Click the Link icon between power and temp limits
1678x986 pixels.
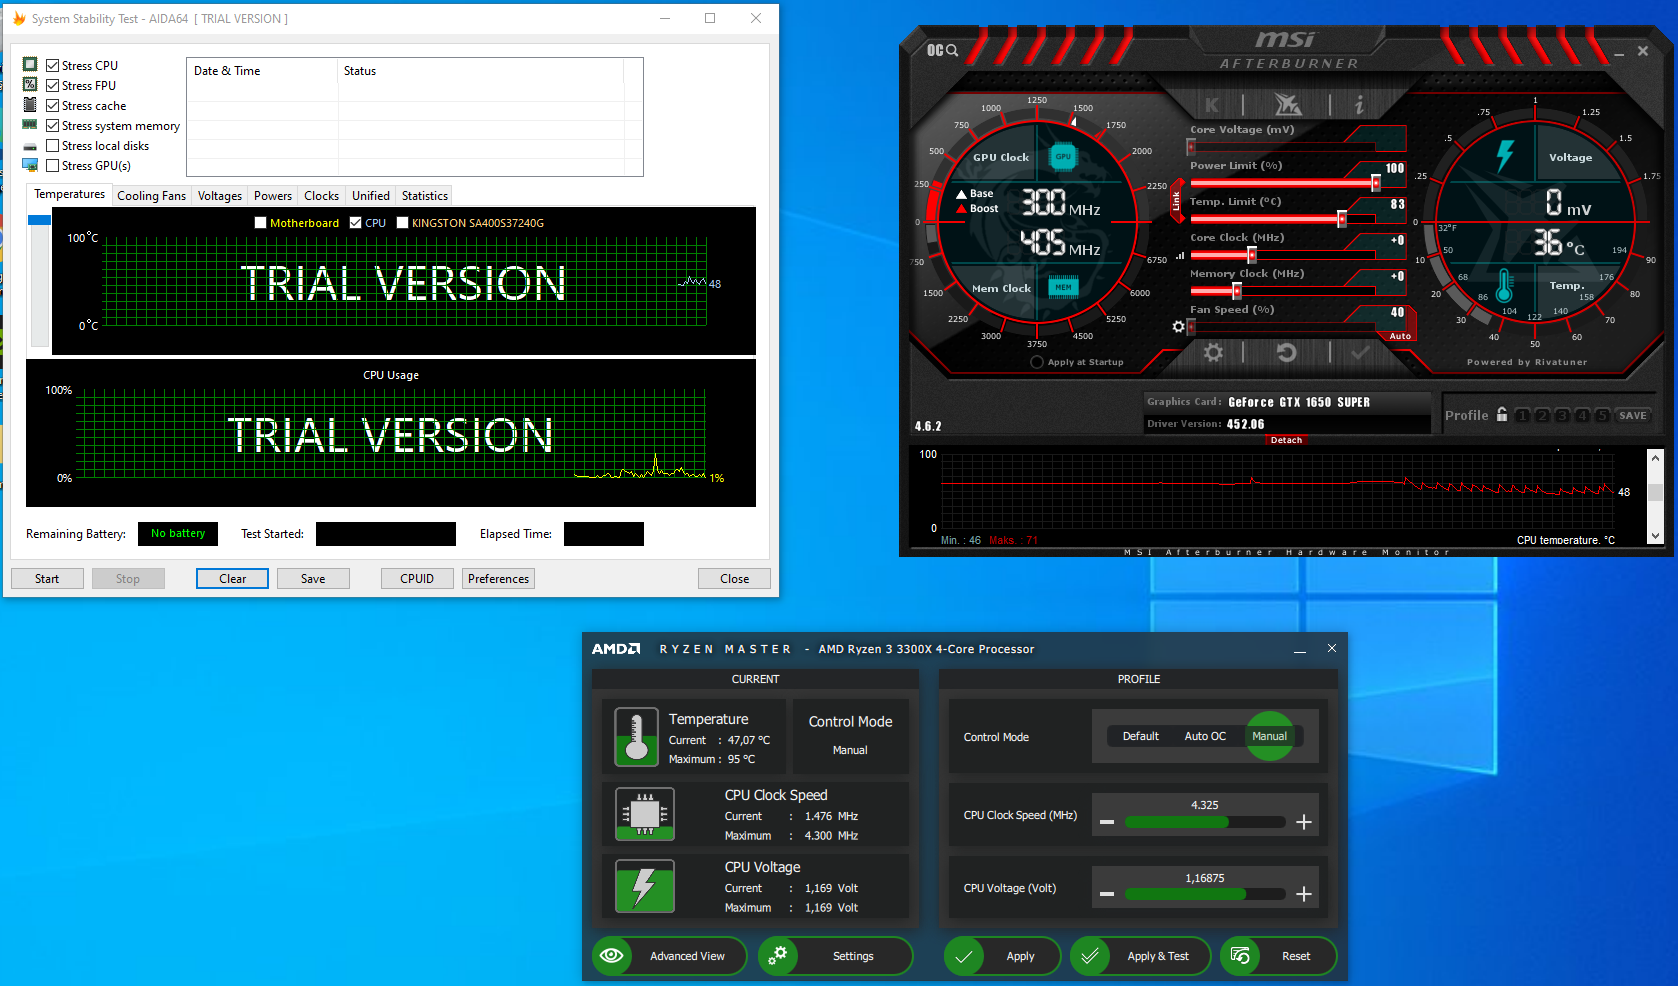[x=1176, y=201]
